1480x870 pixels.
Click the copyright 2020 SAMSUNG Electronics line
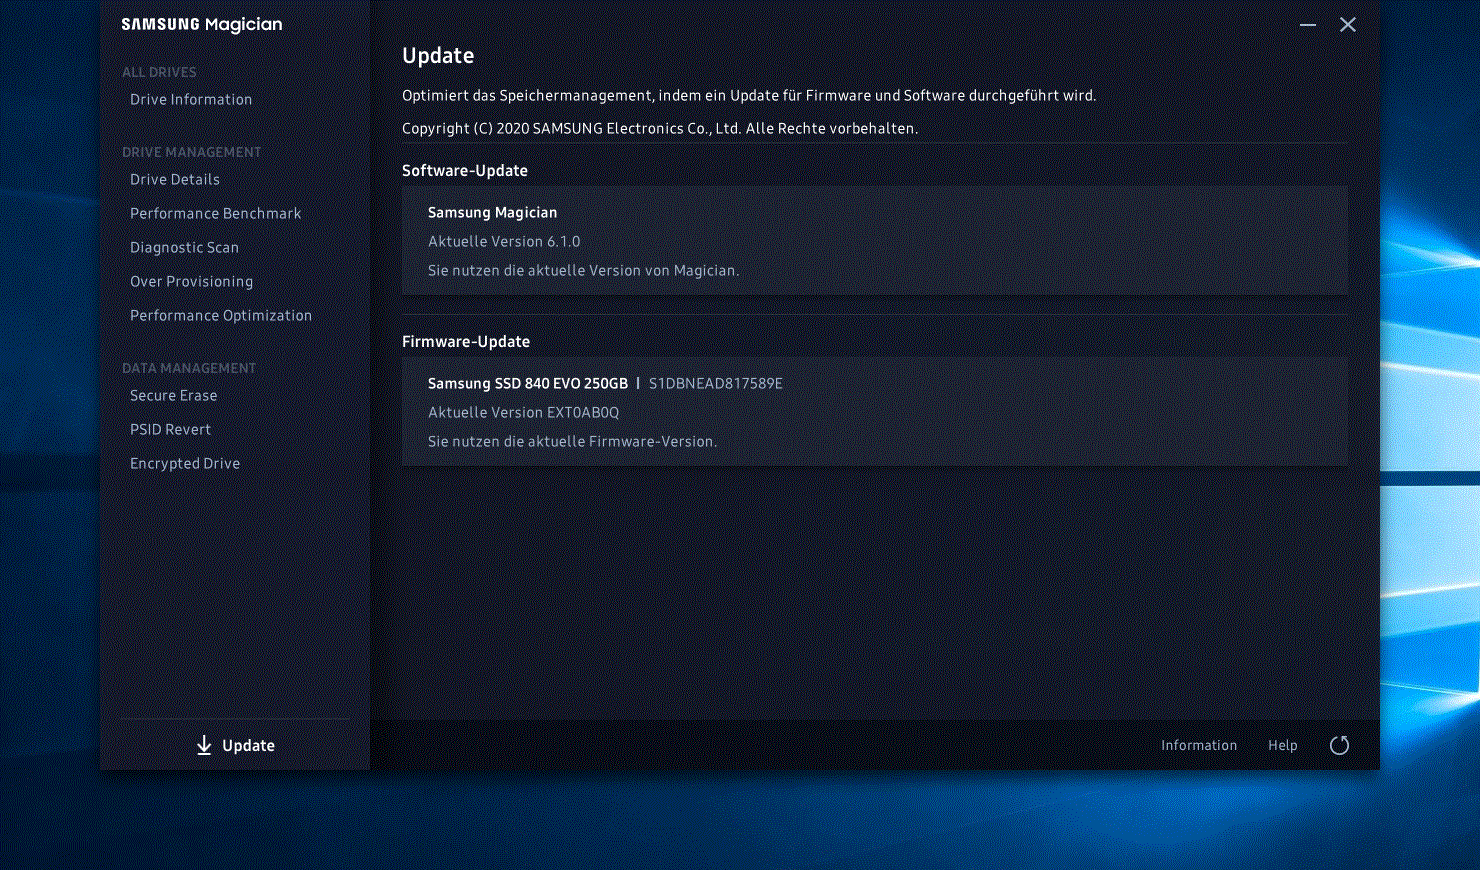point(660,129)
